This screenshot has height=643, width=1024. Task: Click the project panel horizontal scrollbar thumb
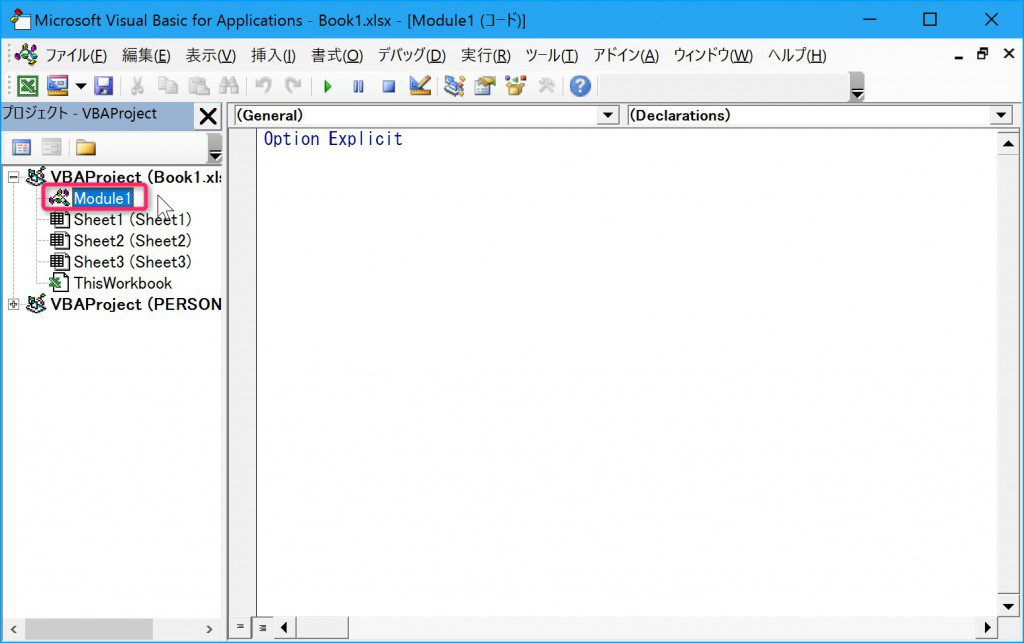tap(89, 629)
